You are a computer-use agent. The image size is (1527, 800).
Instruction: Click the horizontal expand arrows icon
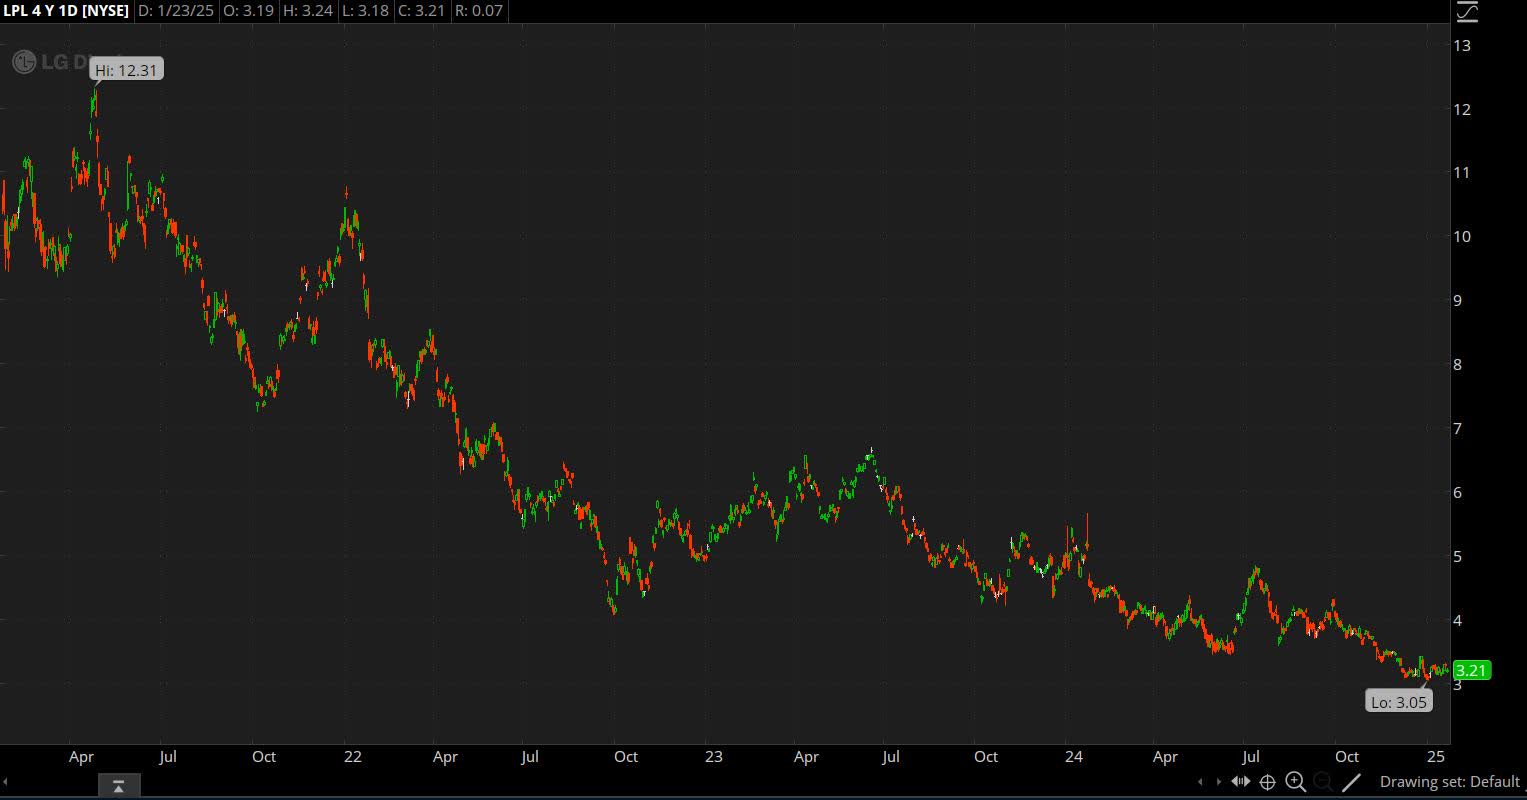click(x=1241, y=781)
